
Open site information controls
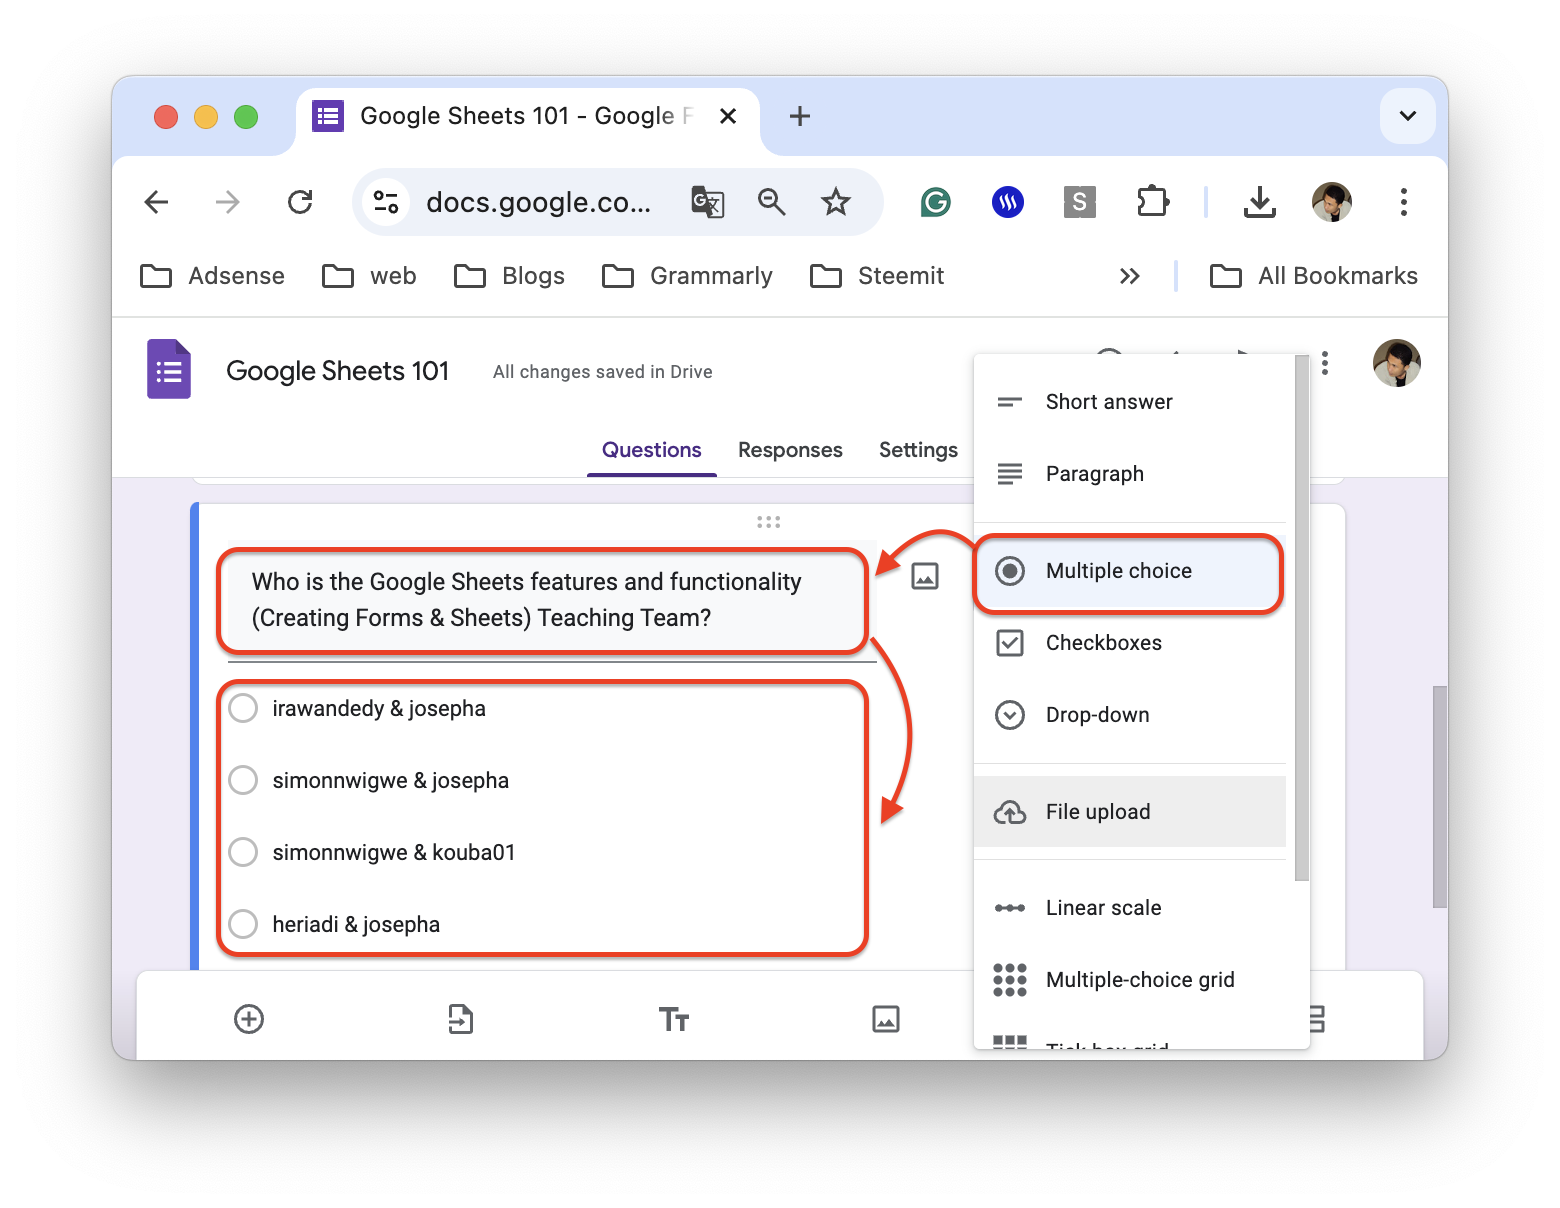click(x=386, y=202)
